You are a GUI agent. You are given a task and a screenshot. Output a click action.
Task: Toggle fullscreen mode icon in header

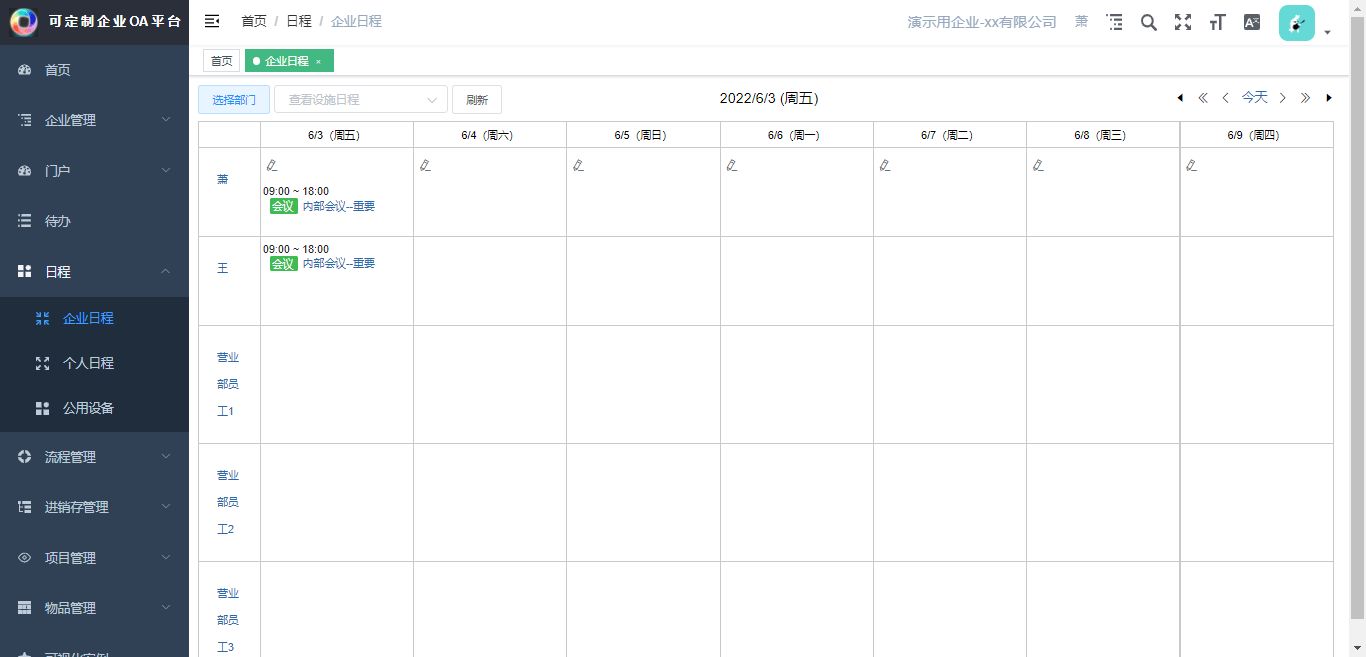[x=1183, y=22]
